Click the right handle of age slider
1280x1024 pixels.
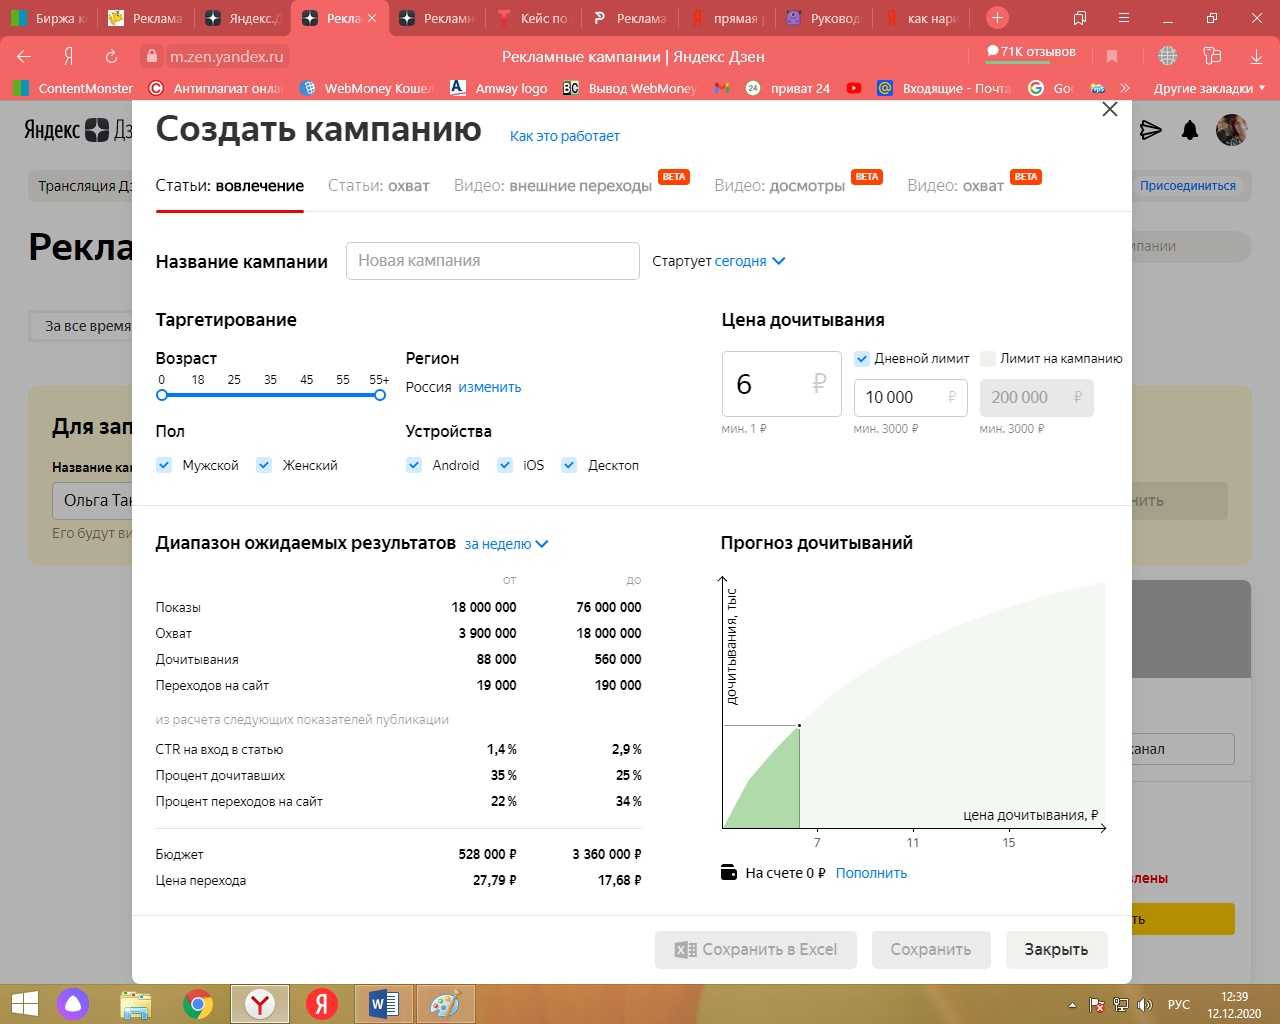coord(380,395)
